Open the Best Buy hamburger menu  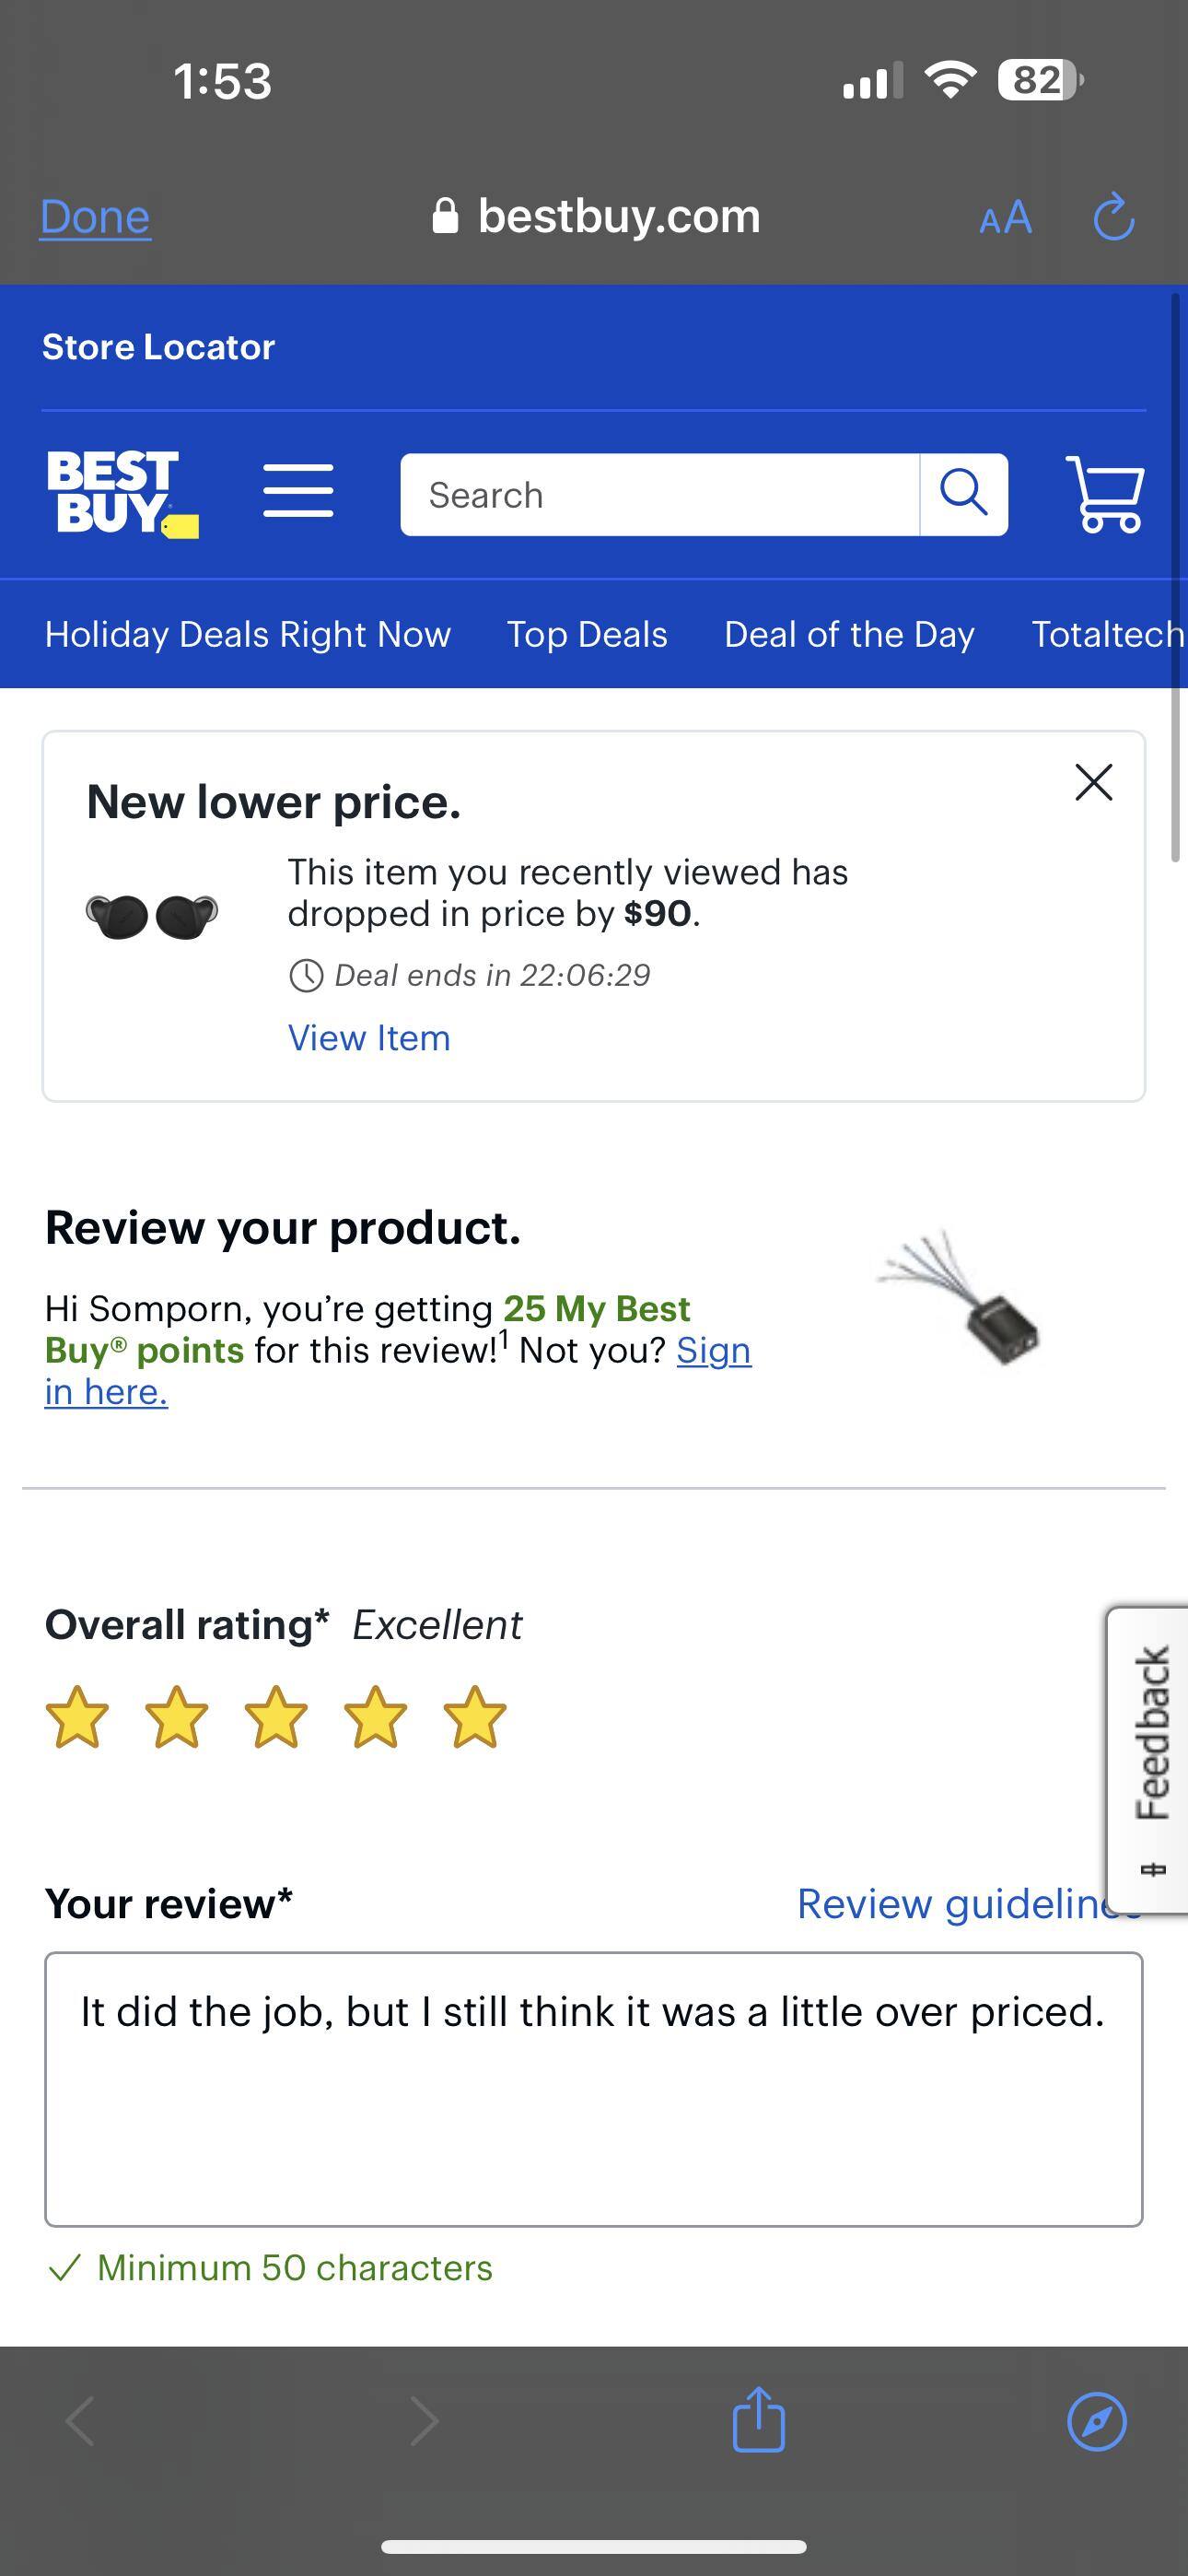pyautogui.click(x=297, y=490)
